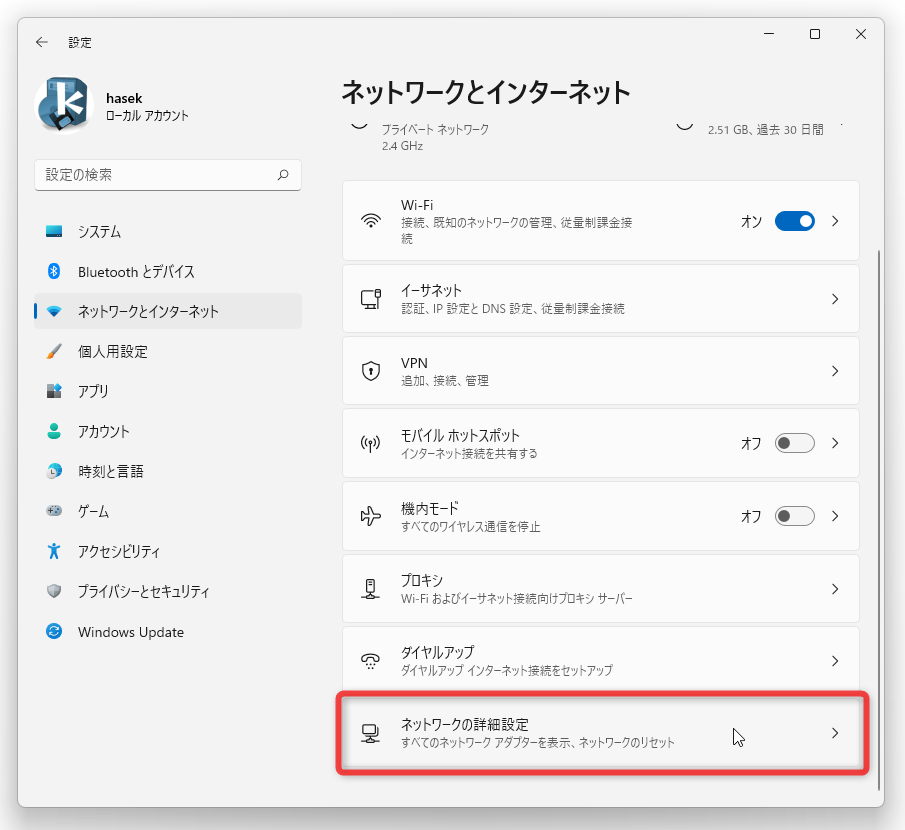The width and height of the screenshot is (905, 830).
Task: Open アプリ settings category
Action: coord(168,391)
